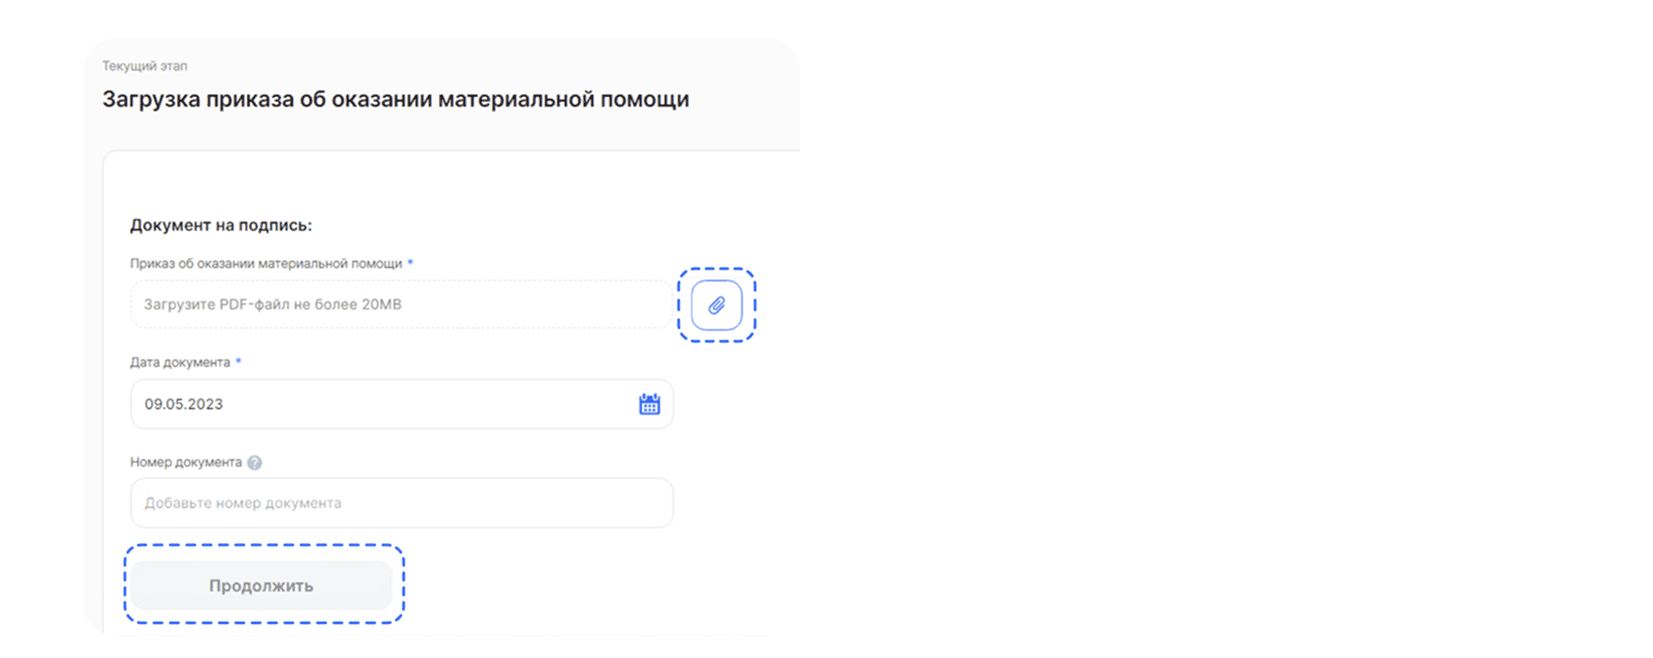Click the paperclip attach file icon

716,305
